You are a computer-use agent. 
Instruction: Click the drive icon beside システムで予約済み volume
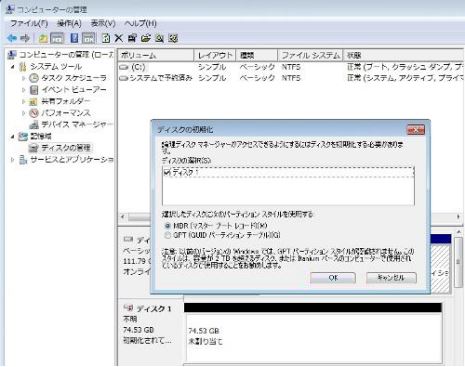pos(124,78)
